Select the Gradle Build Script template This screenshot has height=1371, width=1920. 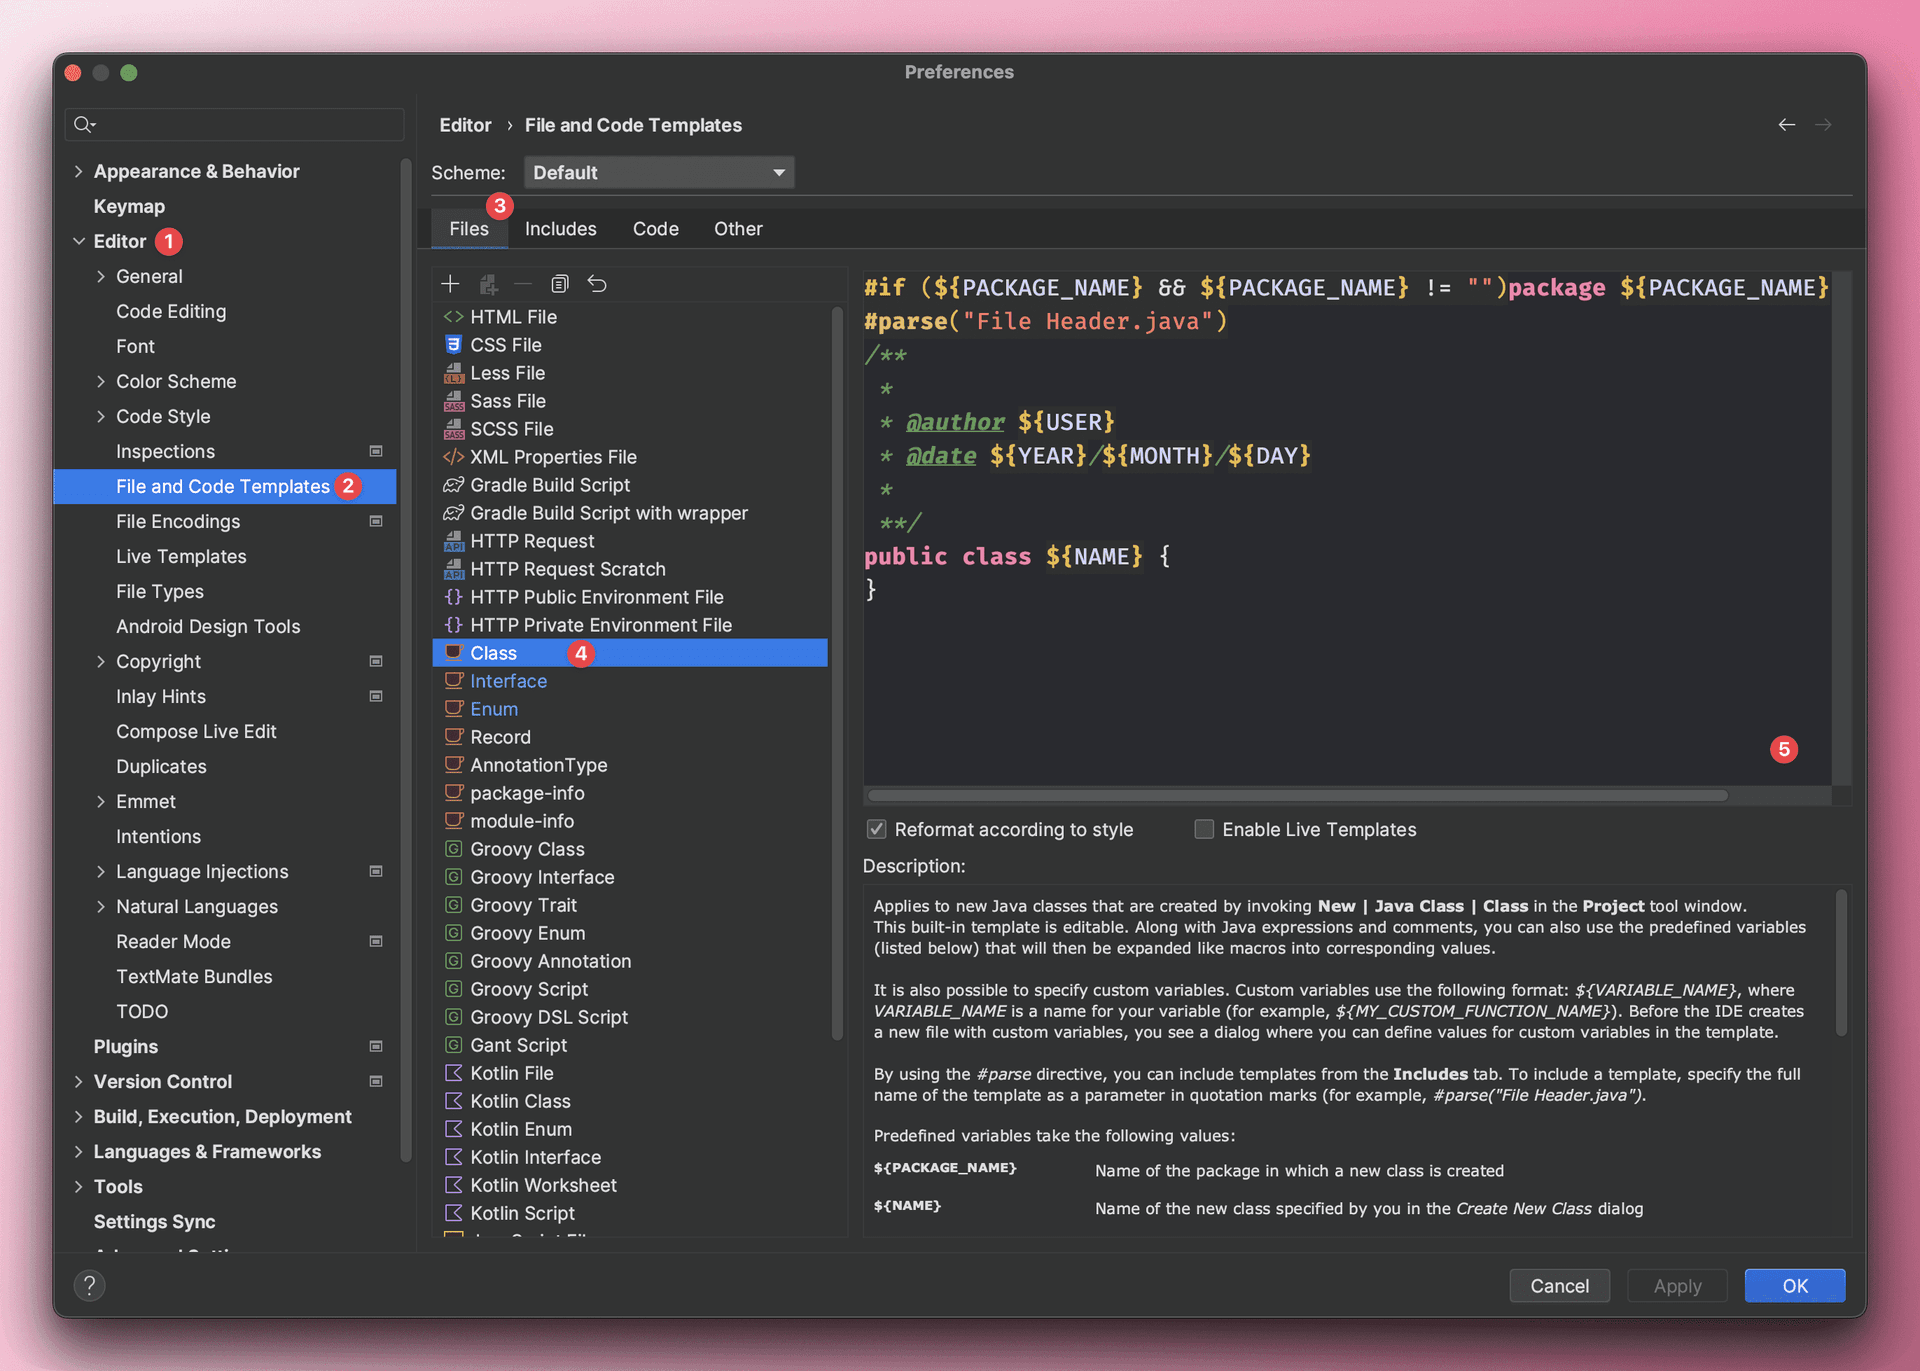point(549,485)
